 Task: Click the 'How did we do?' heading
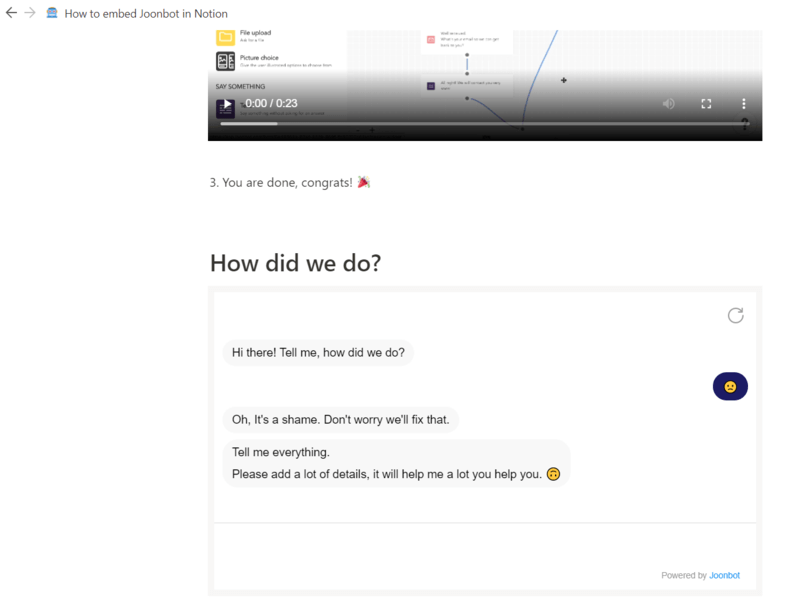pyautogui.click(x=295, y=263)
